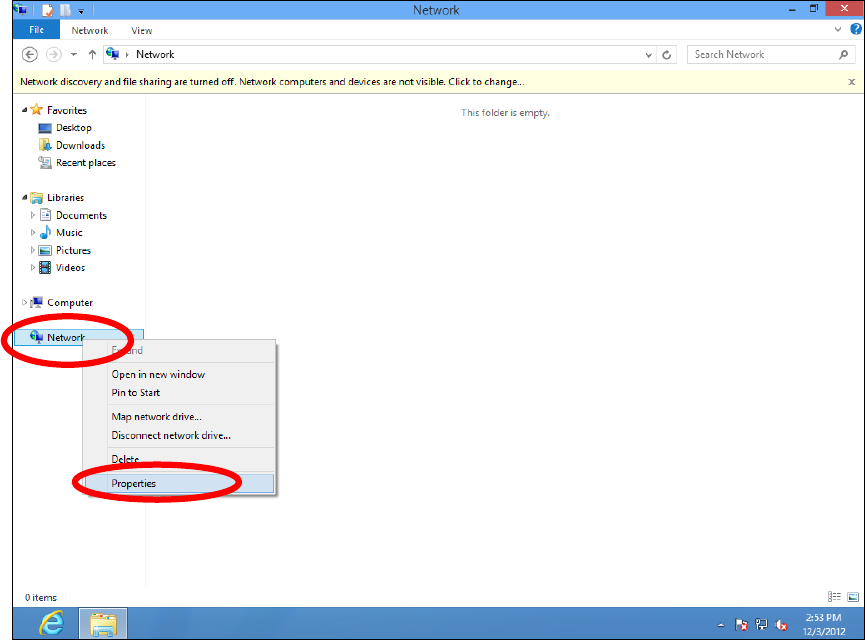Click the Network breadcrumb in address bar

(x=155, y=54)
